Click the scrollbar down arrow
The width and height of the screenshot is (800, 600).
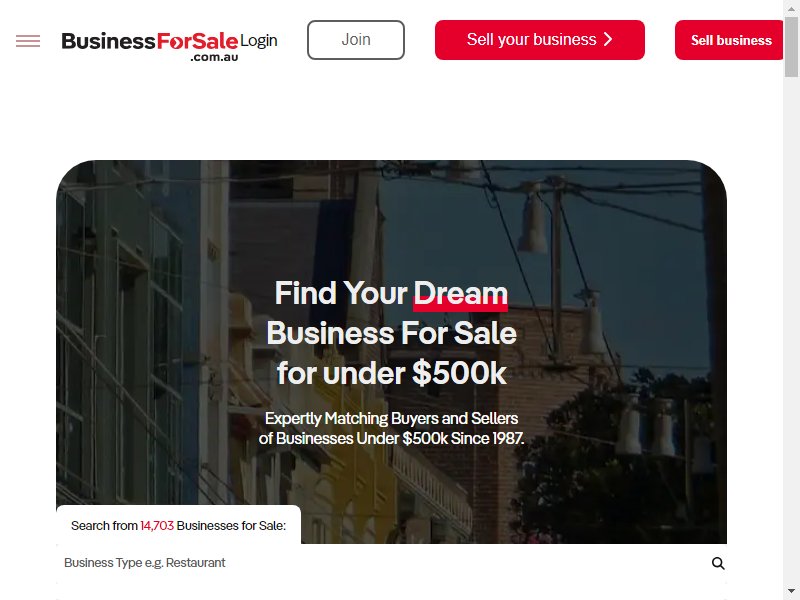coord(791,590)
